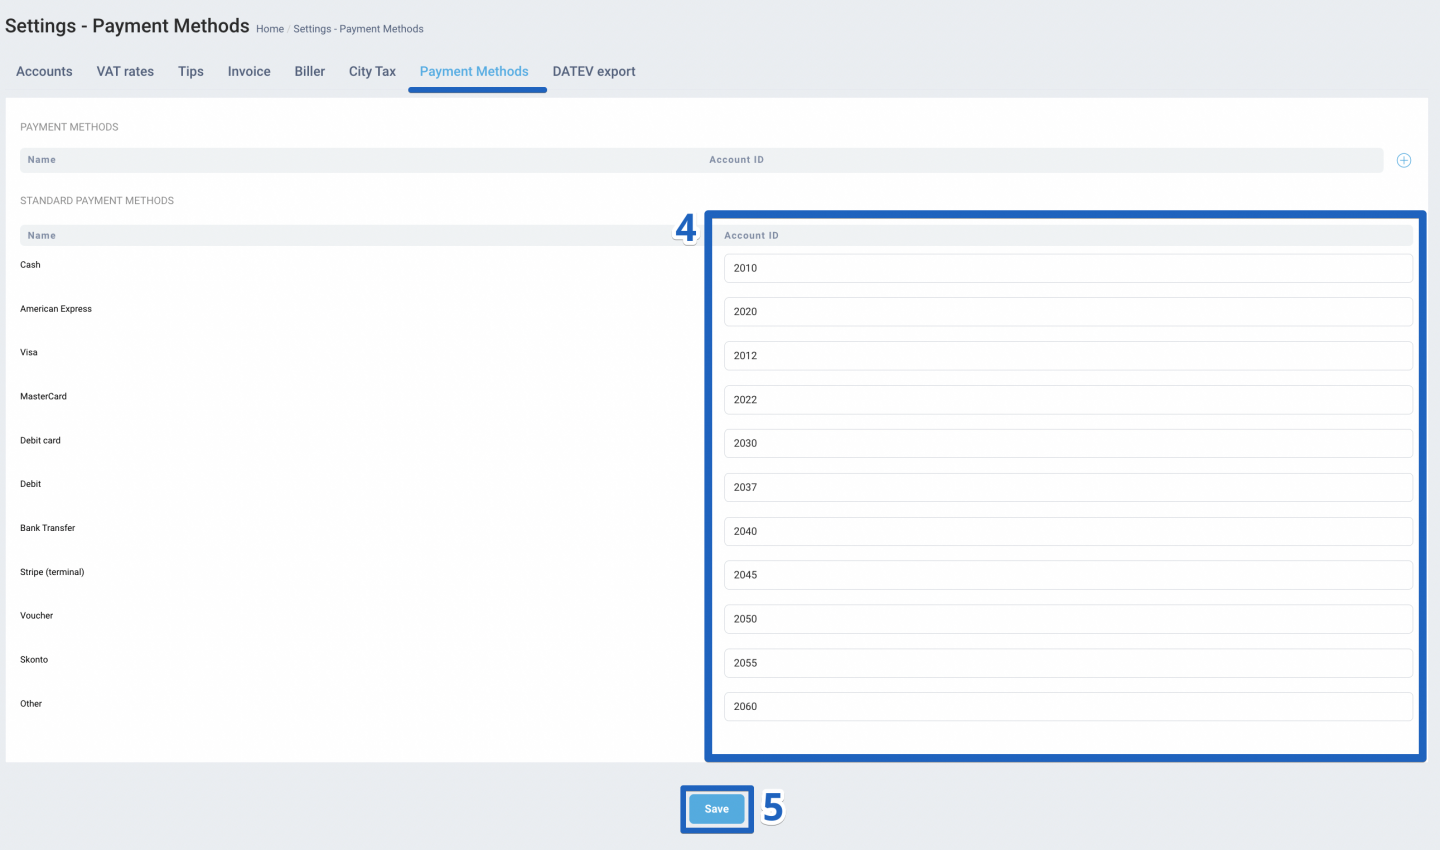Click the Settings - Payment Methods breadcrumb
Viewport: 1440px width, 850px height.
(x=358, y=29)
